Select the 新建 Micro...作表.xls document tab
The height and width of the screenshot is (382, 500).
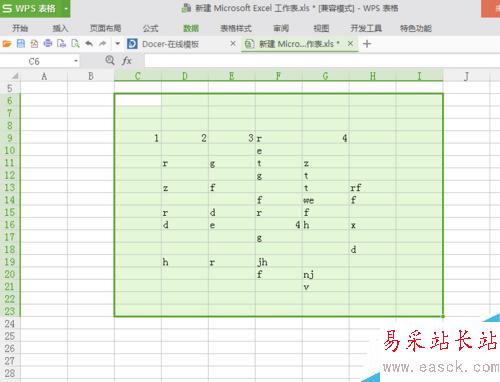point(299,44)
